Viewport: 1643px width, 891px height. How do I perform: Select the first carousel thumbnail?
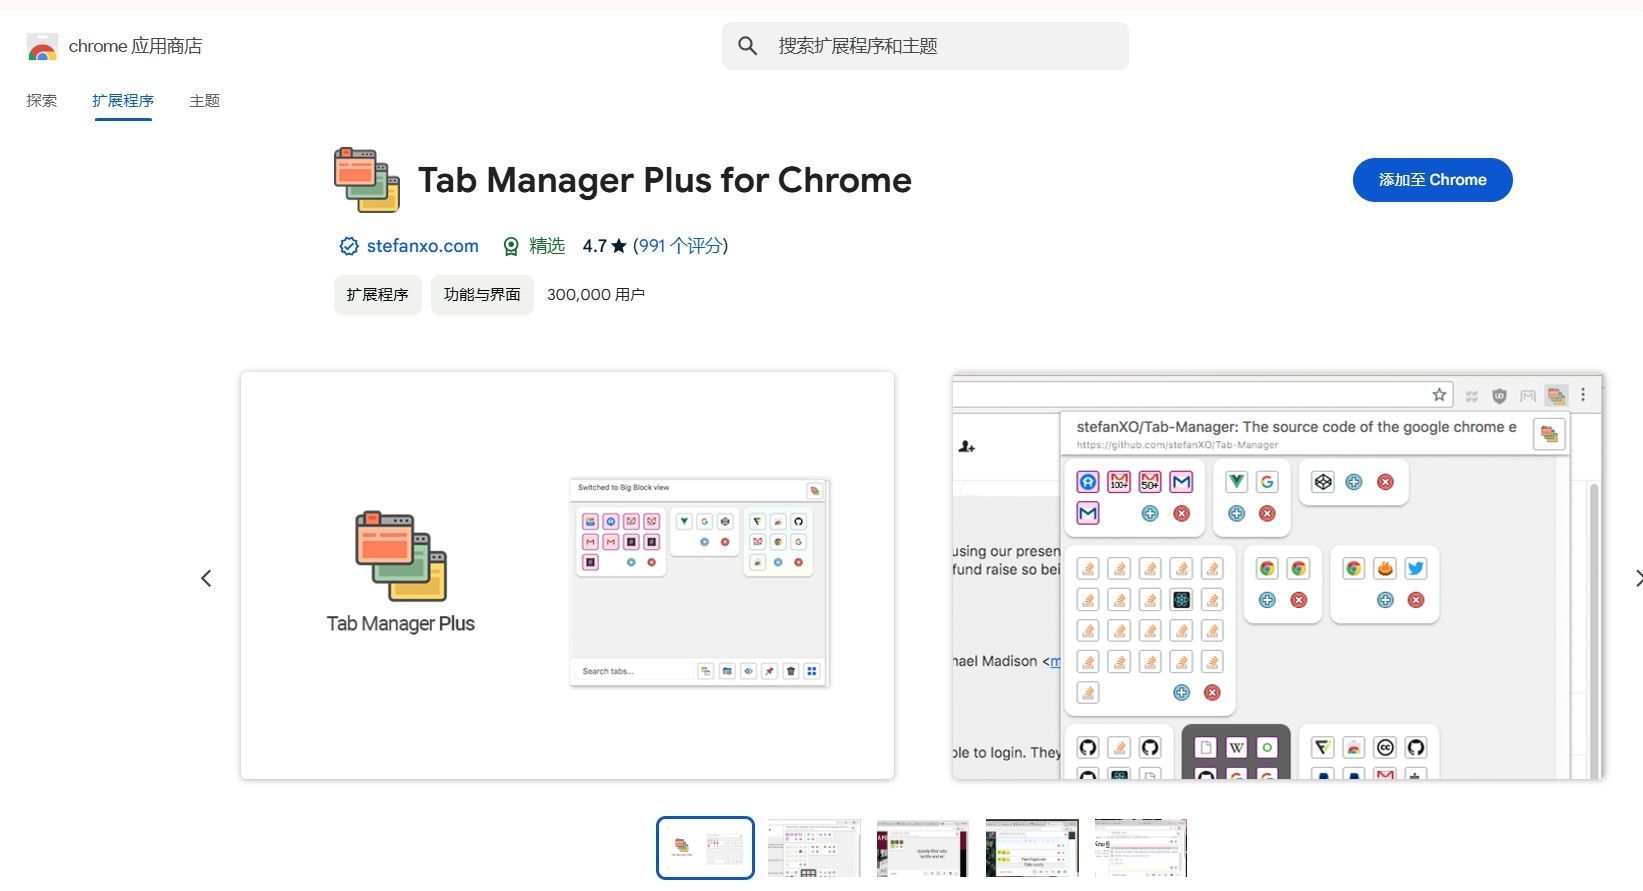click(x=705, y=848)
